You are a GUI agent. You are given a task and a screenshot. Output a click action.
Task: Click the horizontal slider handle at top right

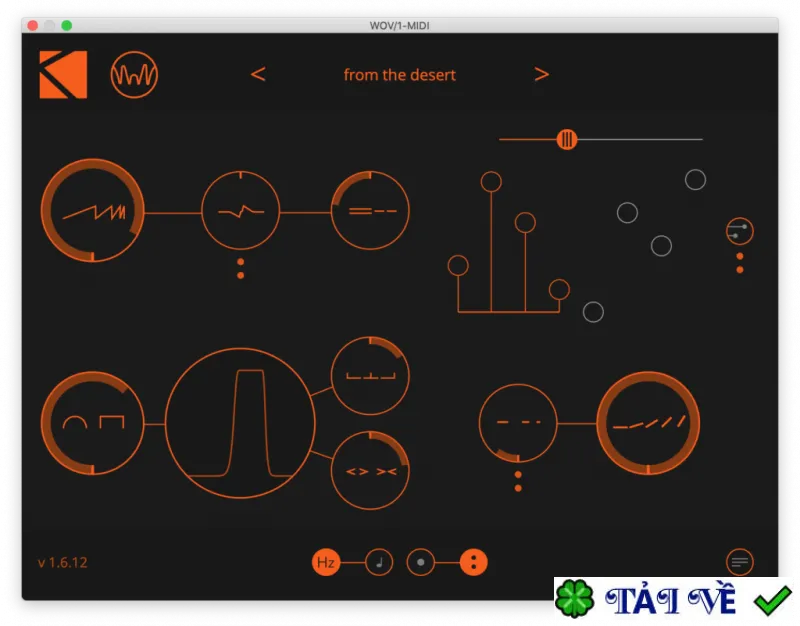click(566, 139)
